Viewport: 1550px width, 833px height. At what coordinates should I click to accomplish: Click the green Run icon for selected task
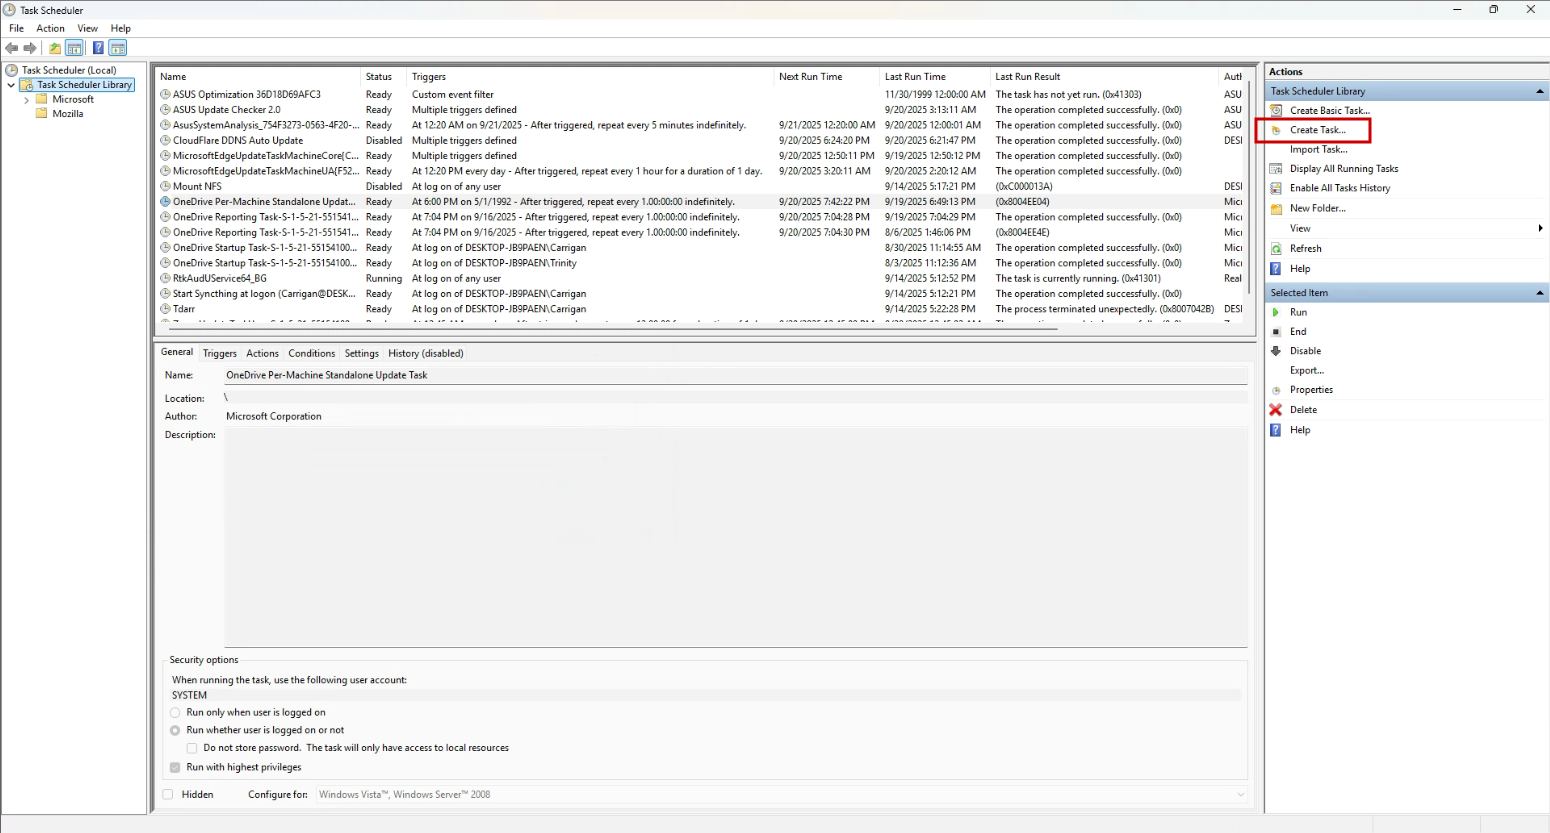[1276, 312]
